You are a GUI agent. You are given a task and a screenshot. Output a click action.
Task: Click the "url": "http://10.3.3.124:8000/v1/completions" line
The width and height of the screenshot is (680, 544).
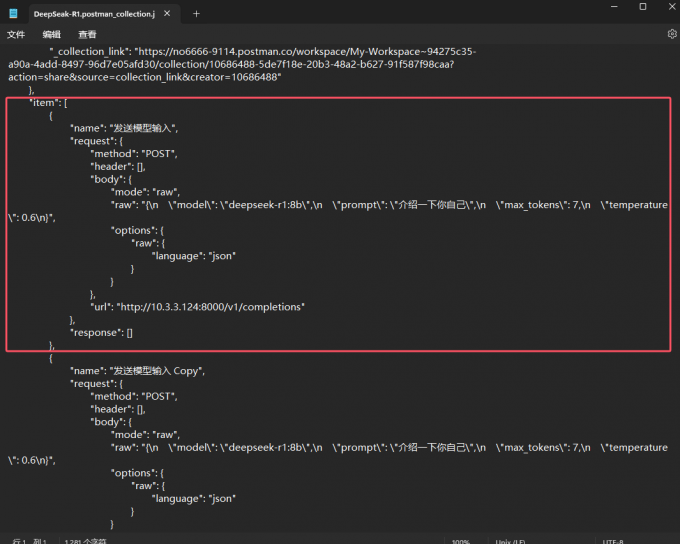click(x=198, y=307)
